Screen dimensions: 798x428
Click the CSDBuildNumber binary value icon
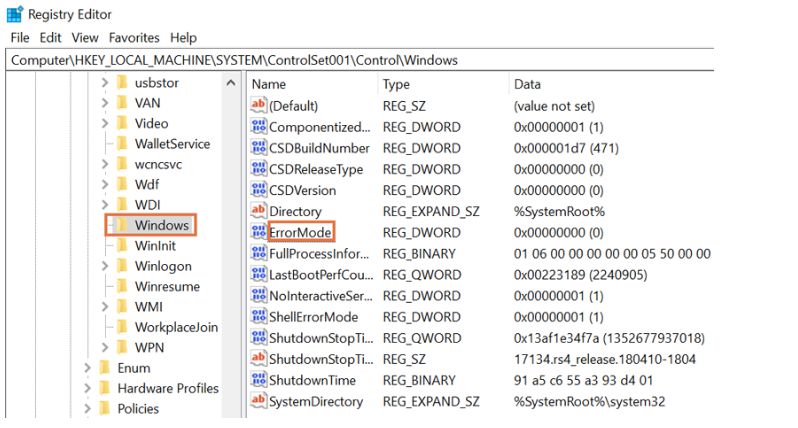[259, 148]
